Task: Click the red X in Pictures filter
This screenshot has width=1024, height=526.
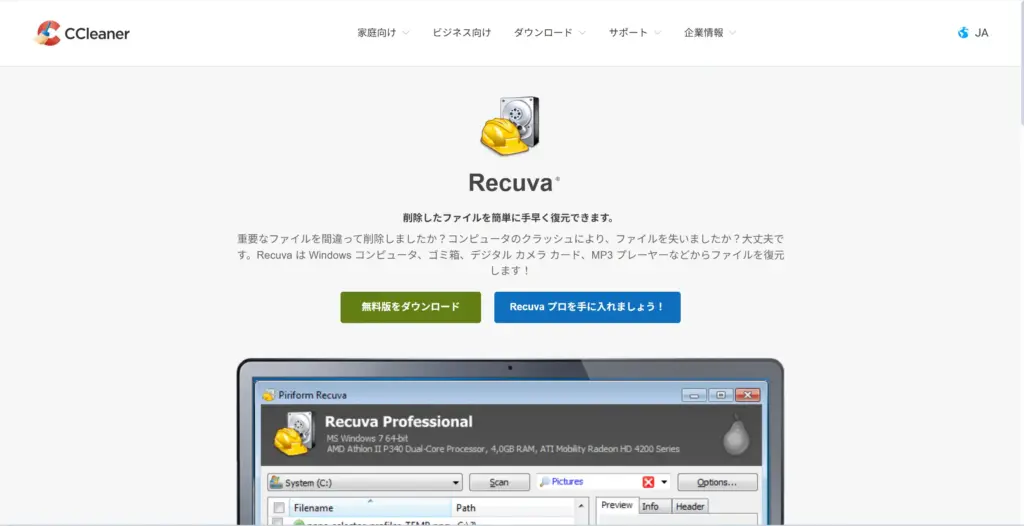Action: [x=648, y=482]
